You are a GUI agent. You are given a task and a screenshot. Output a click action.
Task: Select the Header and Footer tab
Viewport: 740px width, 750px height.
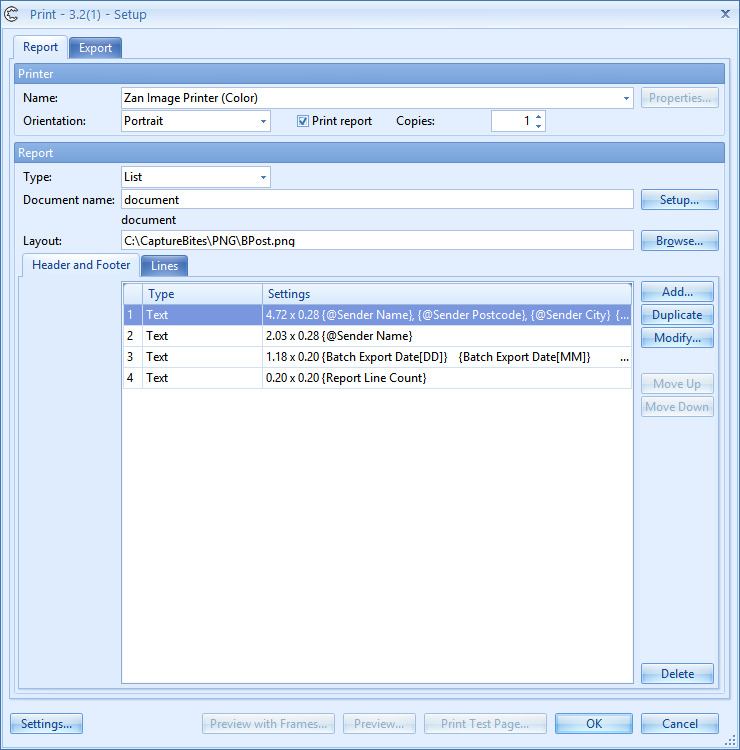pyautogui.click(x=81, y=266)
